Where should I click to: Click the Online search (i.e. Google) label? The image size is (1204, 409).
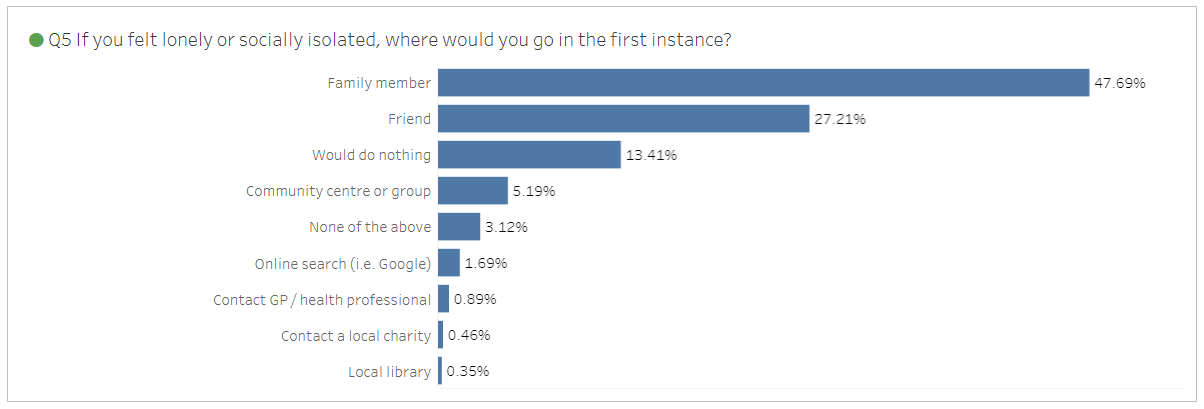(x=343, y=263)
